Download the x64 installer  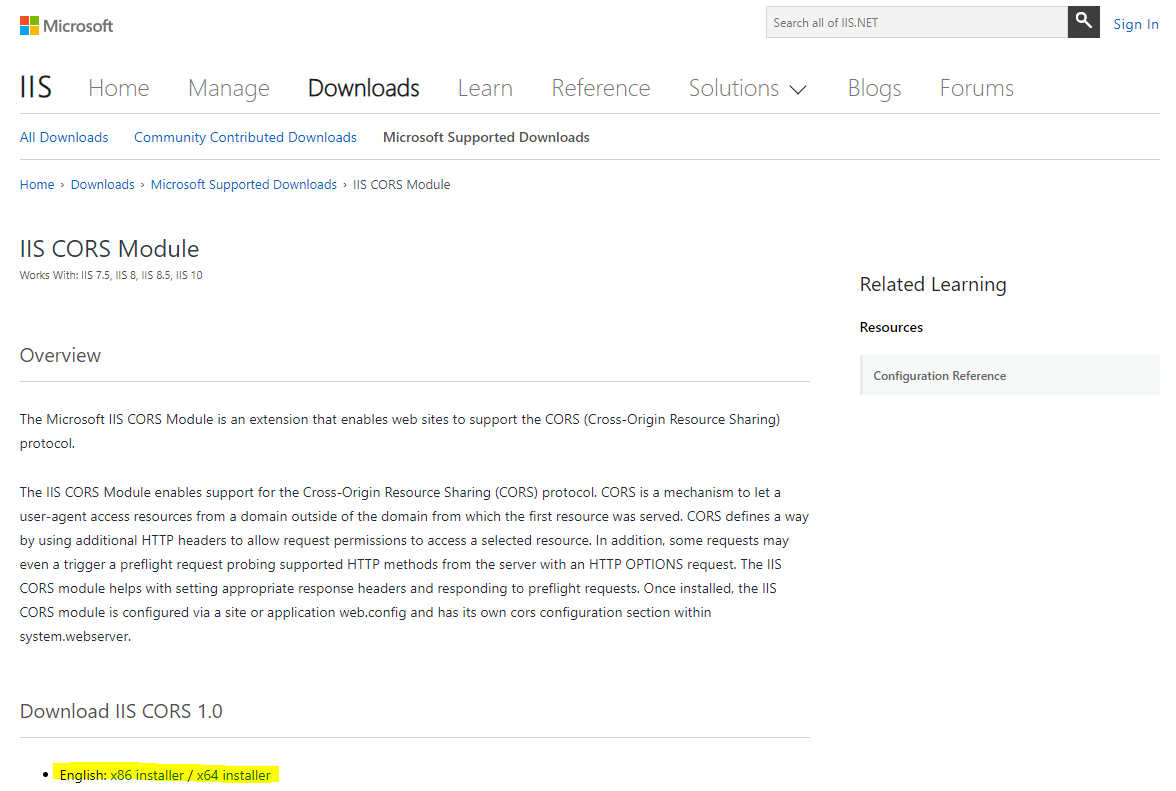tap(233, 775)
